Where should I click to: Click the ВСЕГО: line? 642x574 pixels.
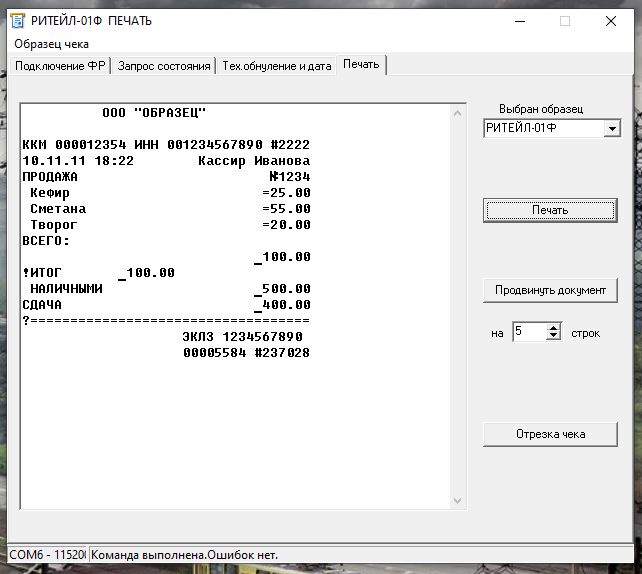click(46, 241)
